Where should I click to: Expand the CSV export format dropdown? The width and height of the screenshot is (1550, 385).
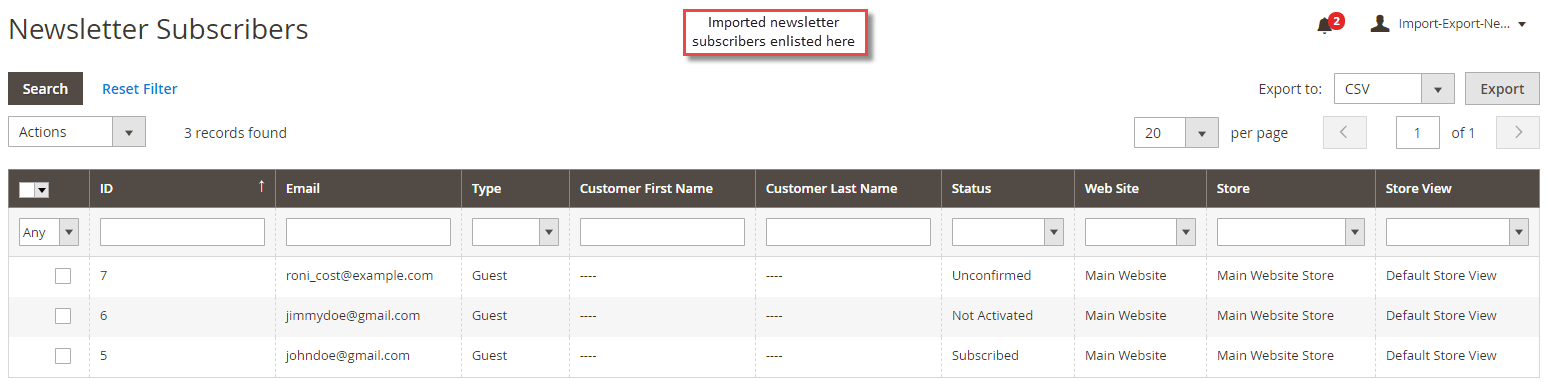click(1394, 88)
